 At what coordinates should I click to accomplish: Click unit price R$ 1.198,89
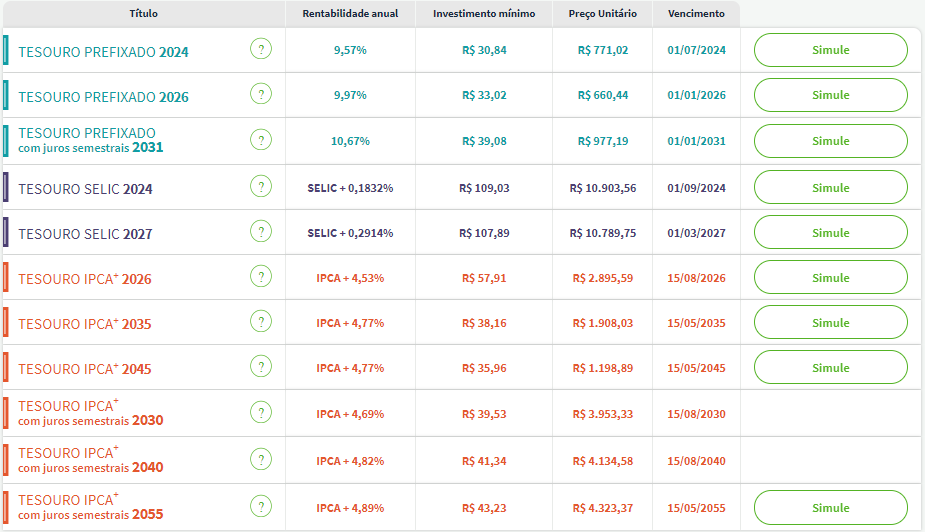(603, 368)
